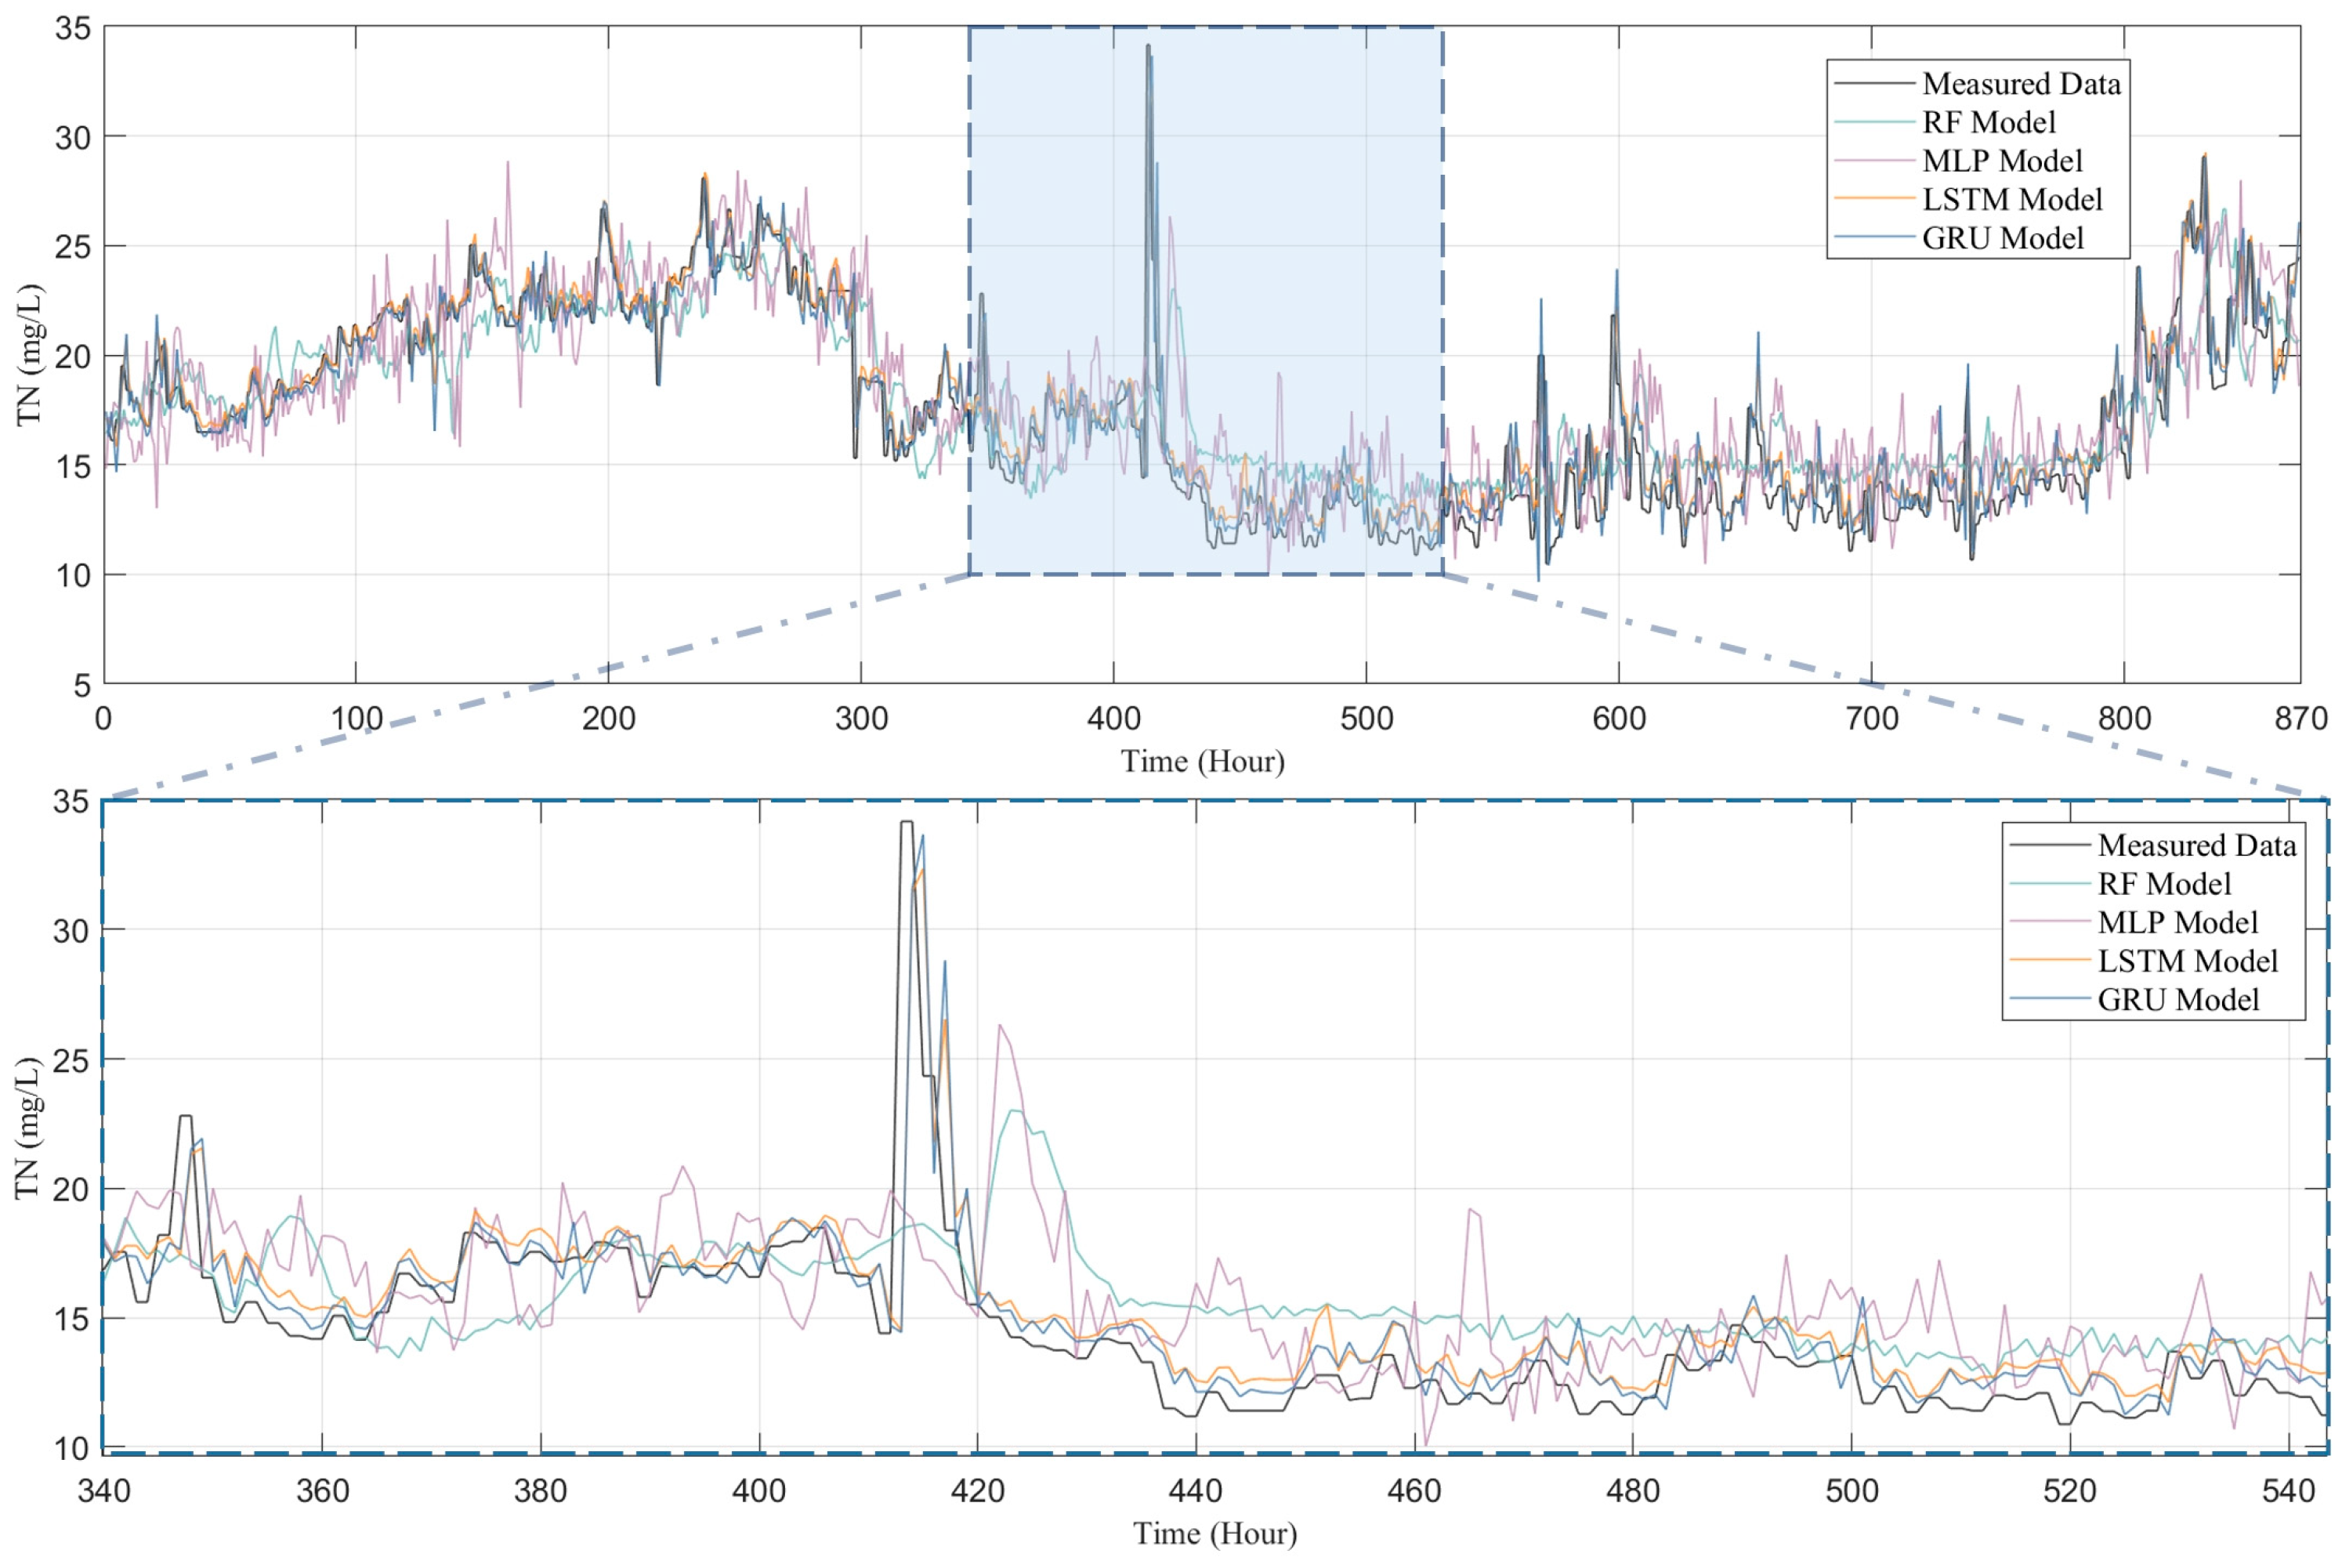Click the 540 tick label on the bottom x-axis
This screenshot has height=1568, width=2342.
tap(2288, 1492)
